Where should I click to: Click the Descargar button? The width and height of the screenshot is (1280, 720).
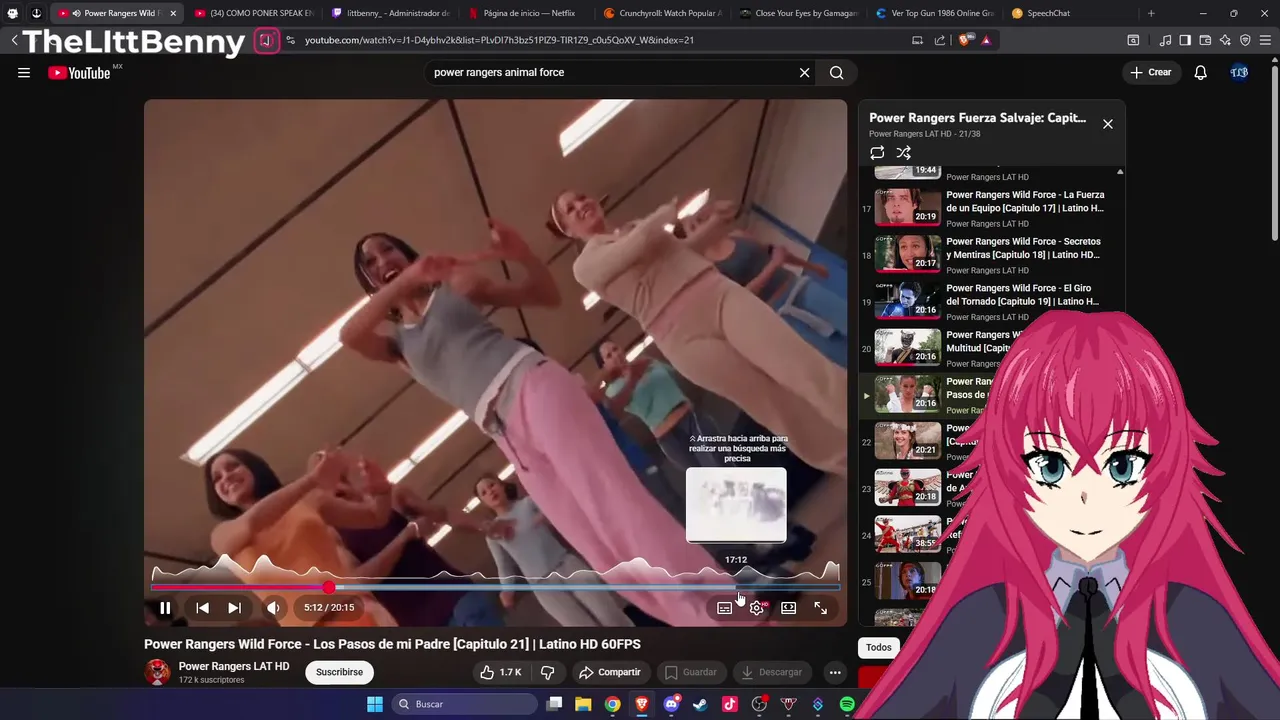(771, 672)
